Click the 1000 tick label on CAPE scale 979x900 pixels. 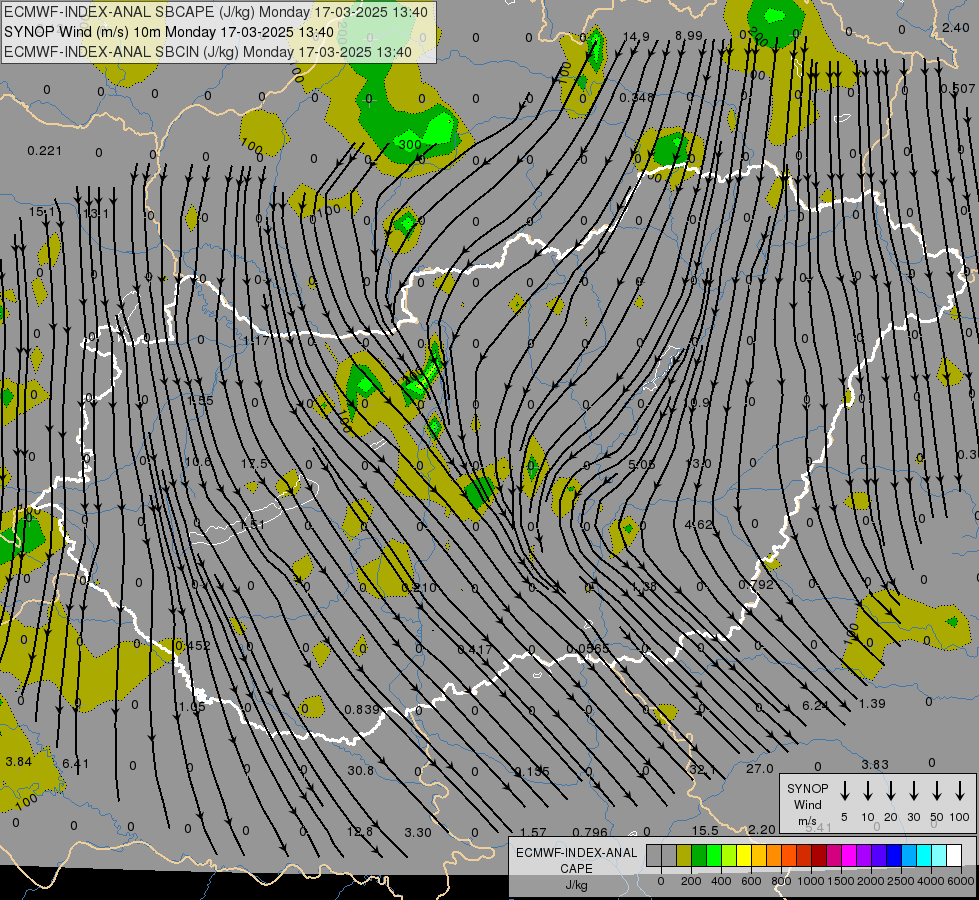[x=810, y=881]
